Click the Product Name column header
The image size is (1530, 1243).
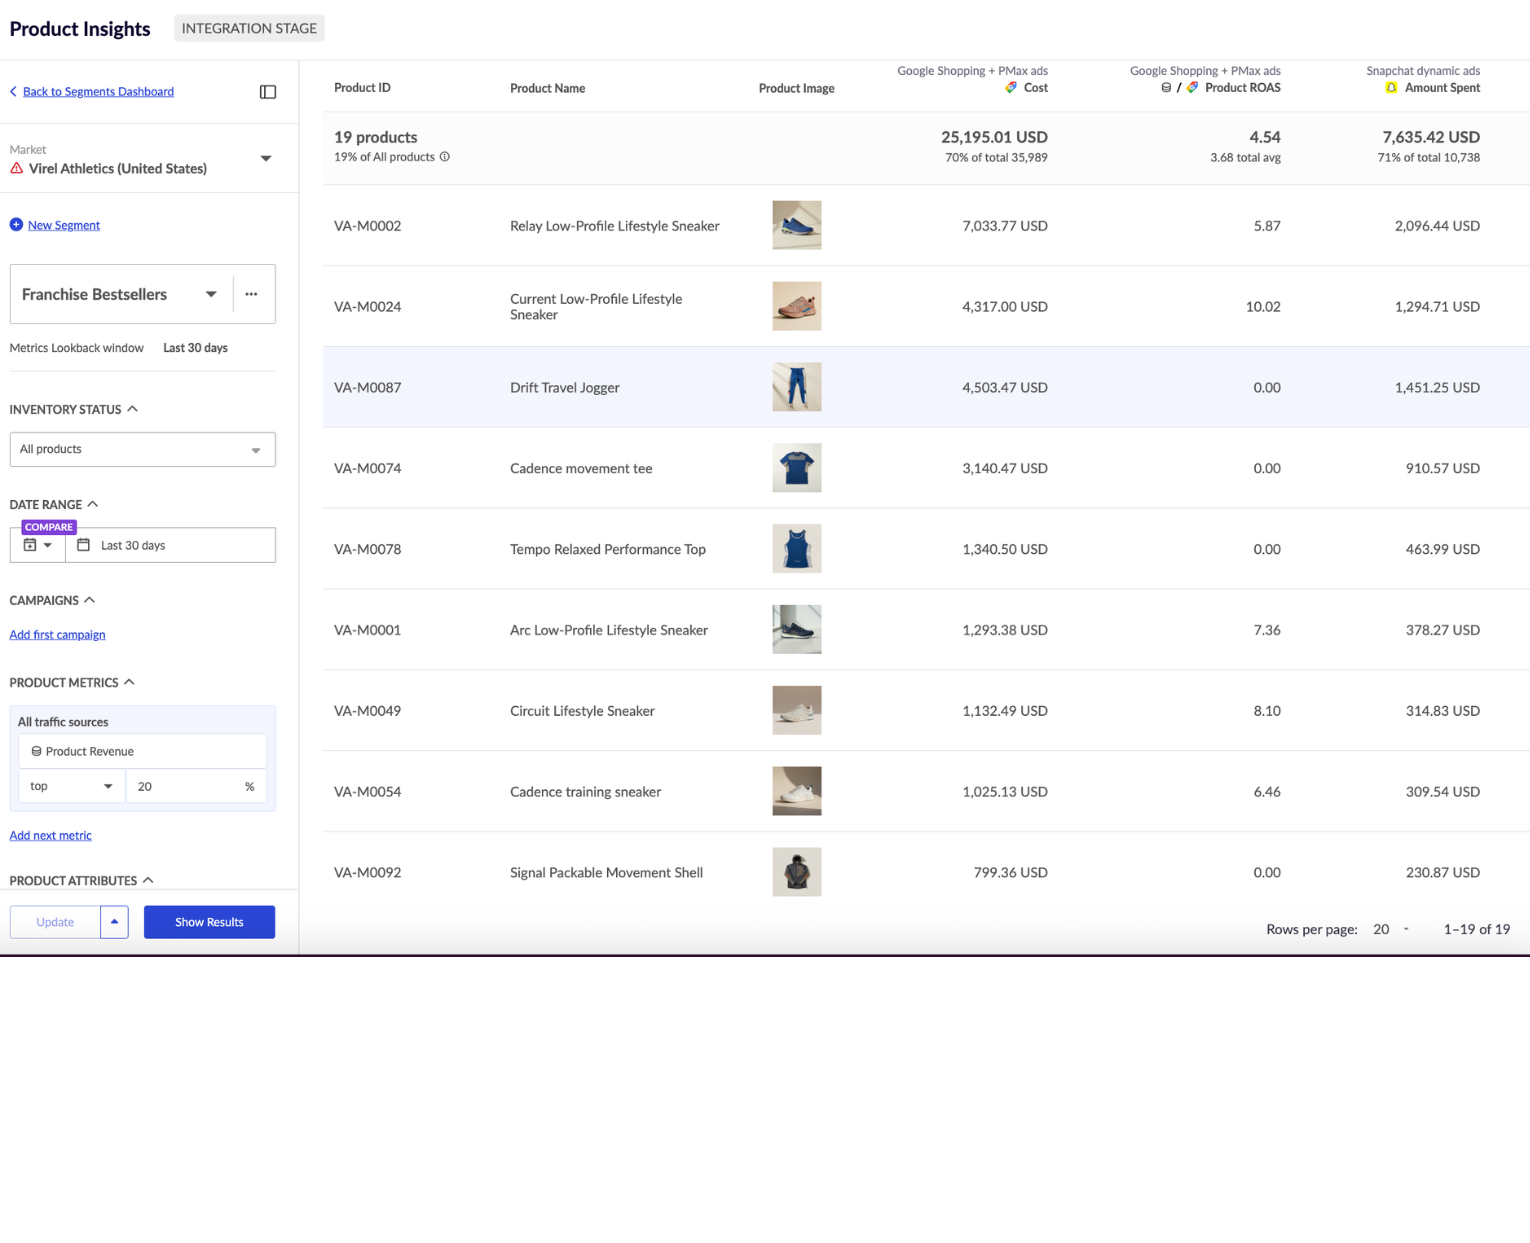[x=547, y=88]
